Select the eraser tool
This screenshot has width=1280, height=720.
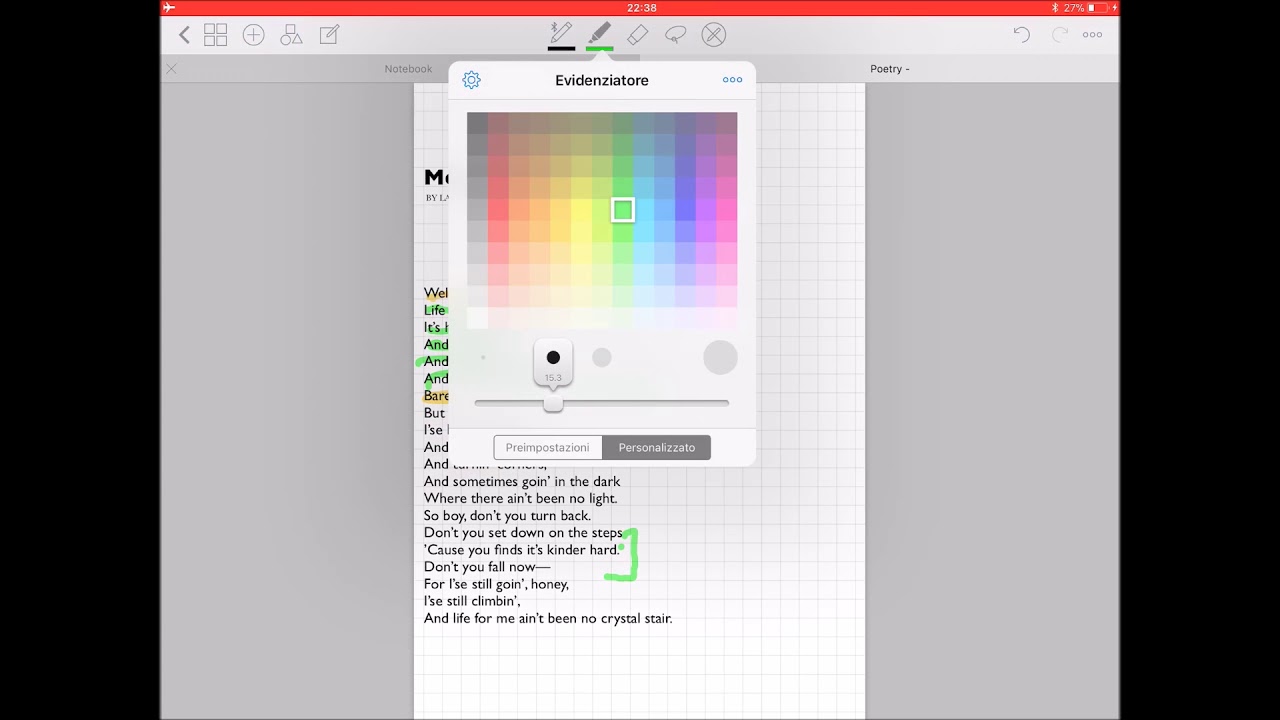click(x=637, y=35)
